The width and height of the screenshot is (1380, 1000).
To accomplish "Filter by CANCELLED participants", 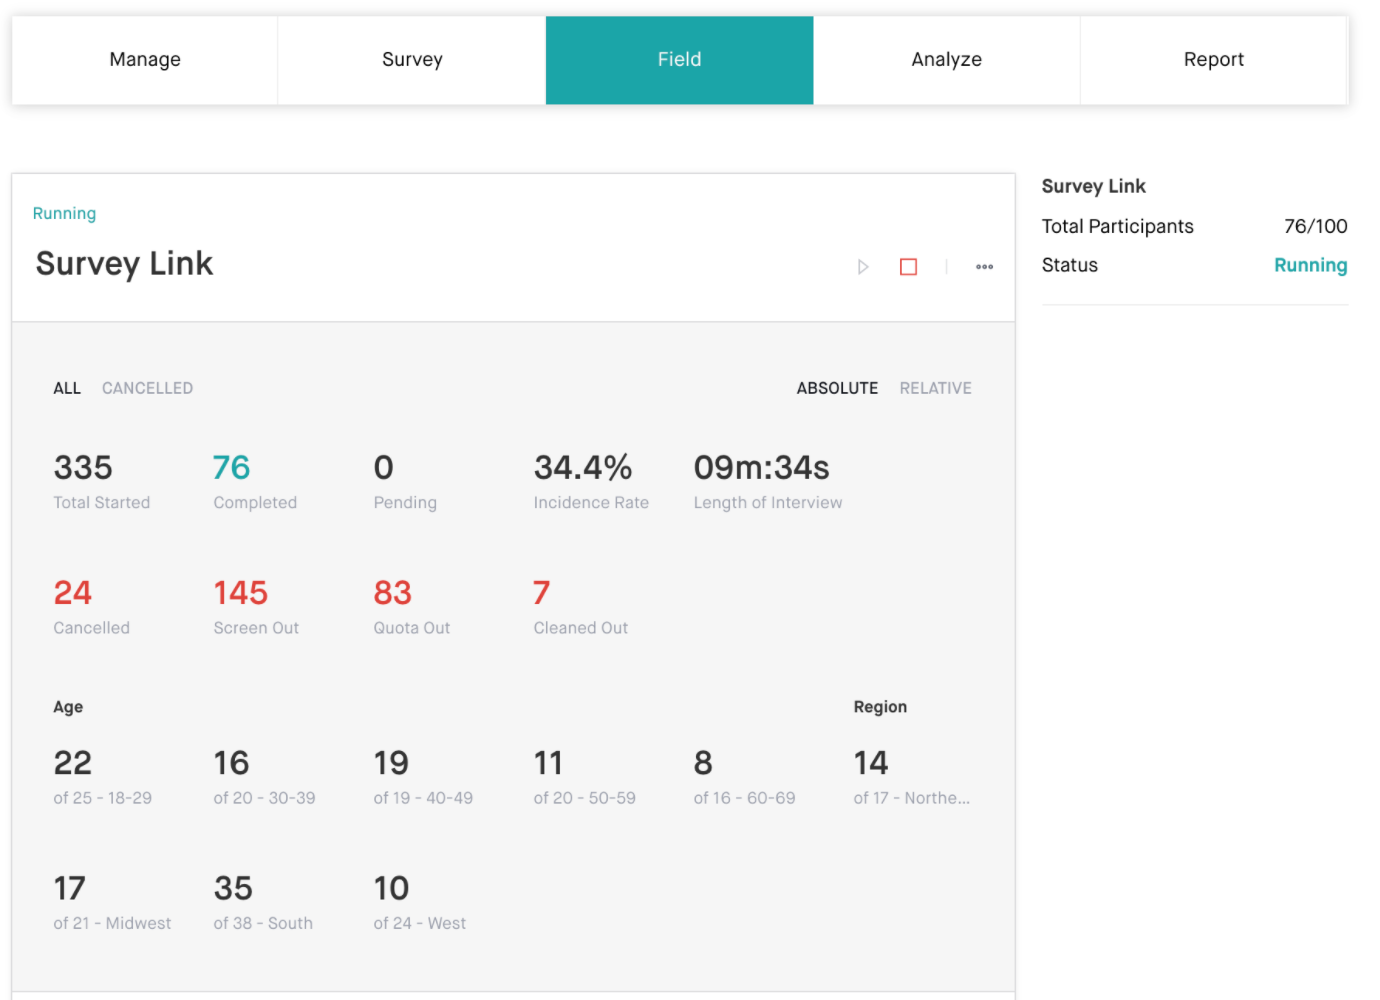I will [147, 388].
